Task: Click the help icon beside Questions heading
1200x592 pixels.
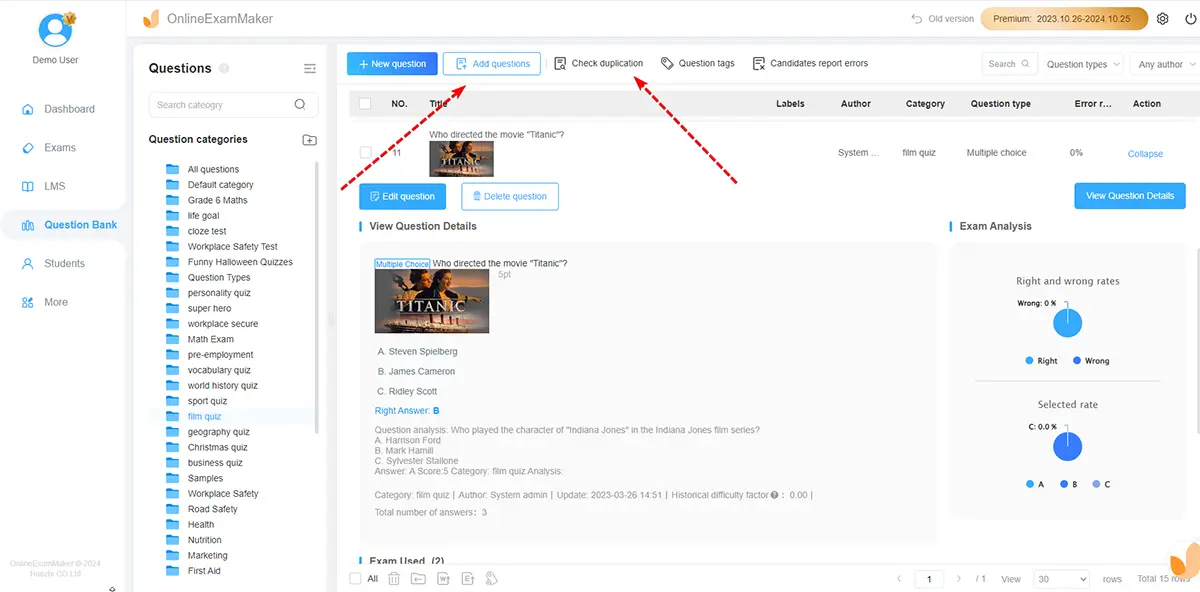Action: (224, 68)
